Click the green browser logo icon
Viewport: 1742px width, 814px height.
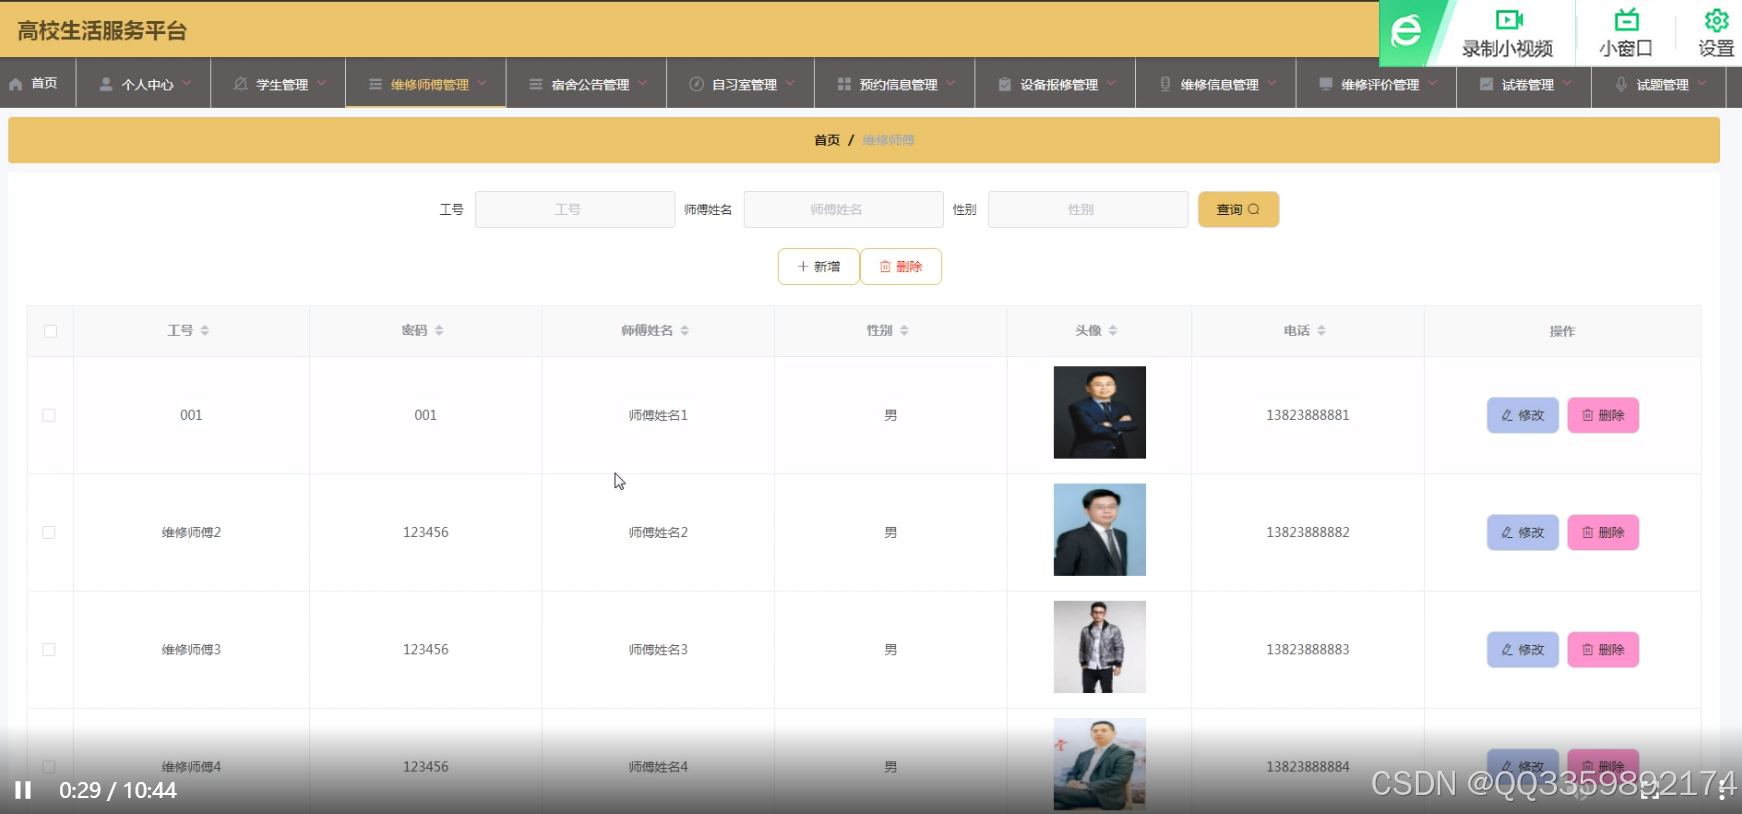coord(1407,31)
